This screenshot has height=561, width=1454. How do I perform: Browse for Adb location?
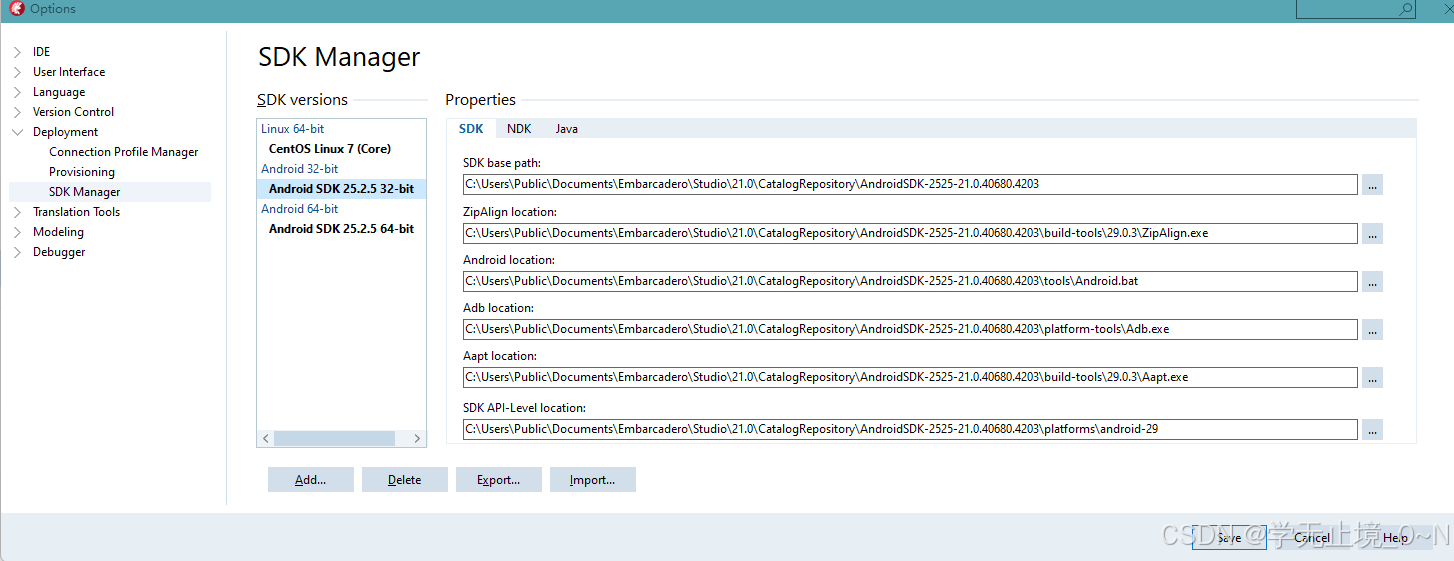[x=1372, y=329]
